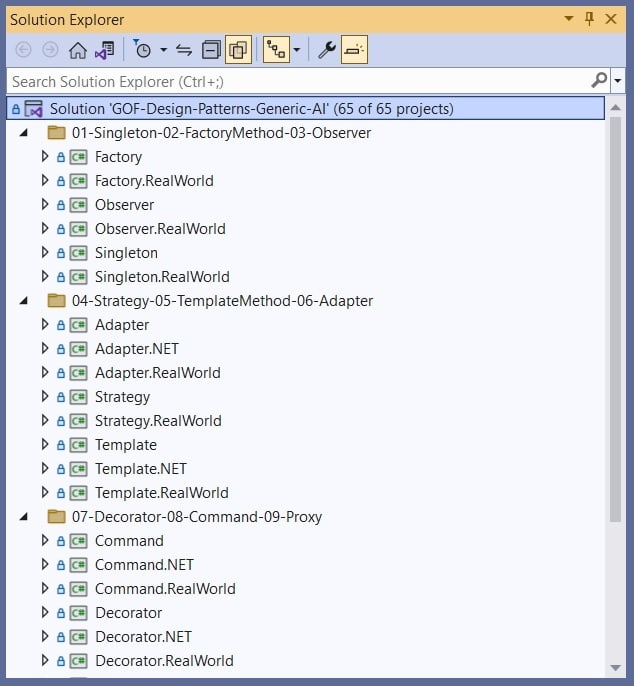Click C# project icon of Strategy
Viewport: 634px width, 686px height.
tap(79, 397)
